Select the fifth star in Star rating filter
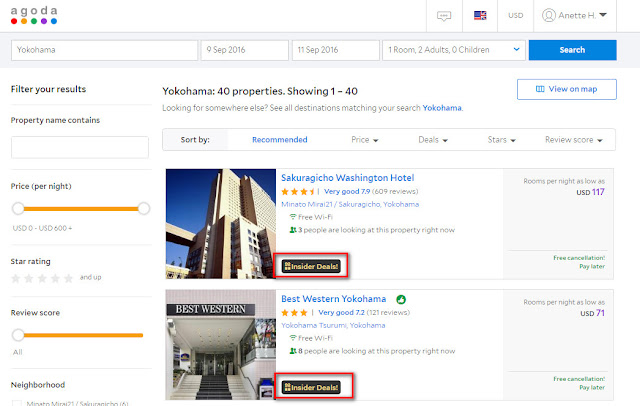Screen dimensions: 640x406 (x=69, y=278)
